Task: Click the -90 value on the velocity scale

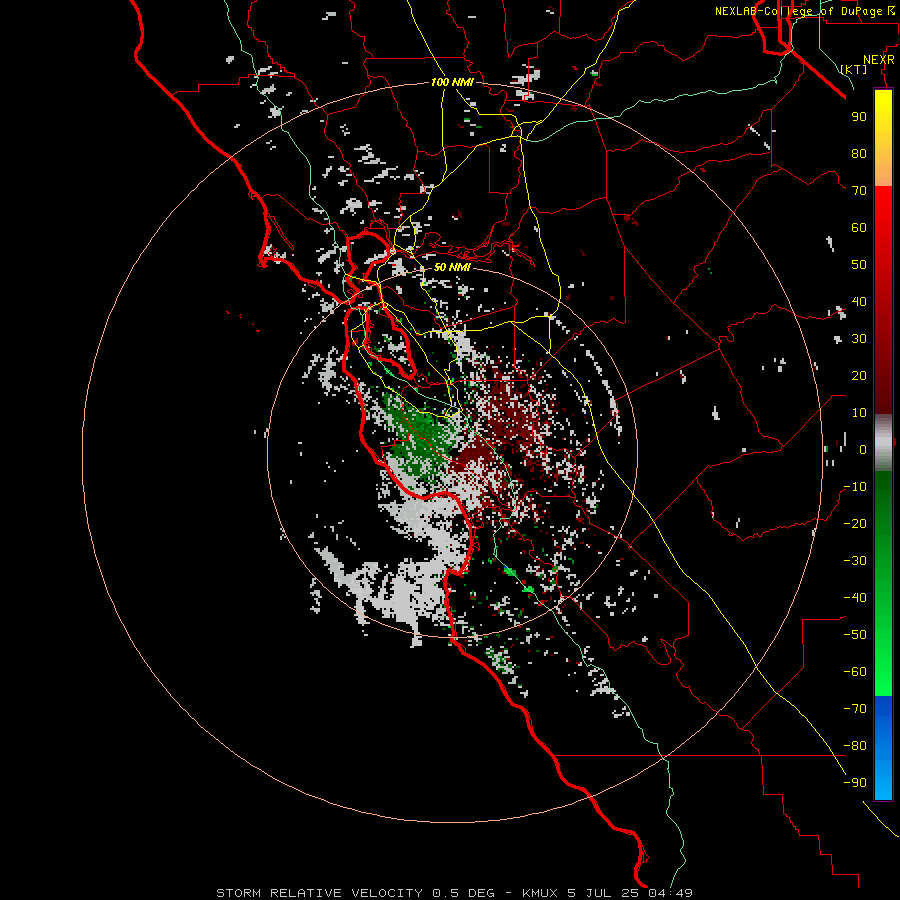Action: coord(855,783)
